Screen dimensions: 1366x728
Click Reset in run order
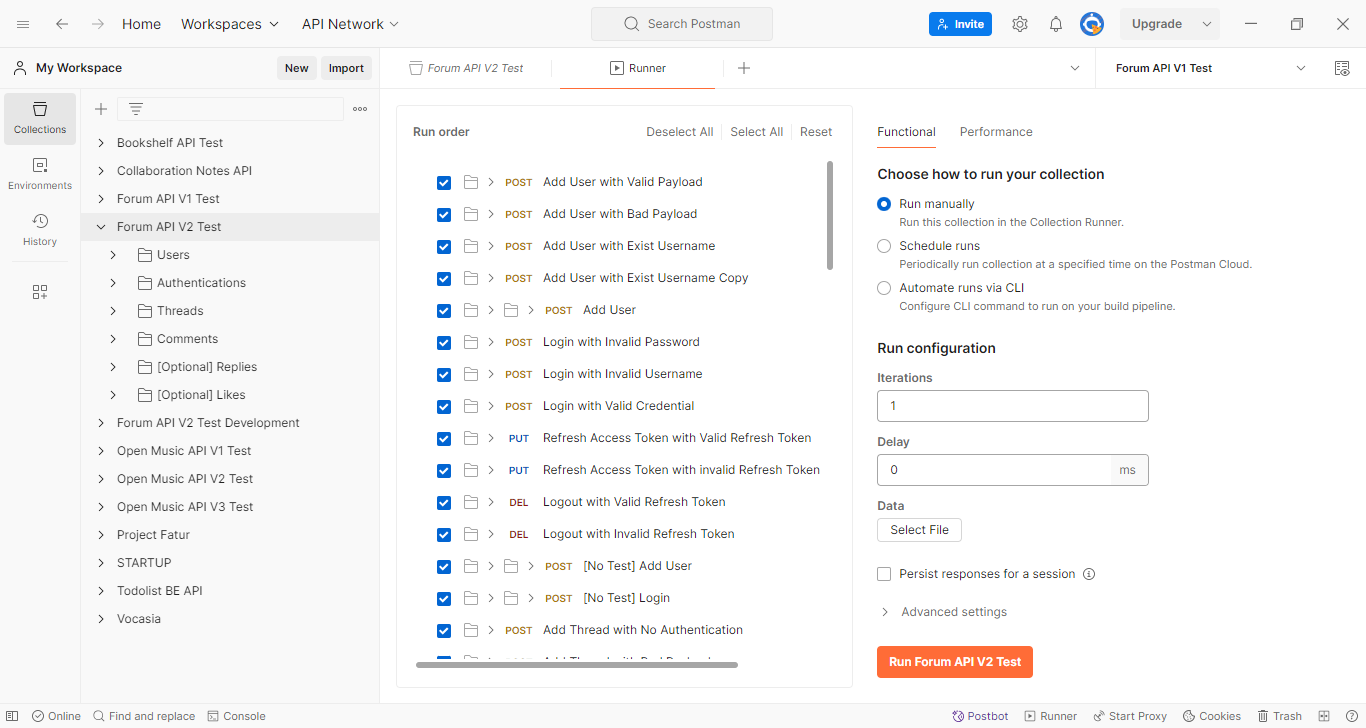816,132
